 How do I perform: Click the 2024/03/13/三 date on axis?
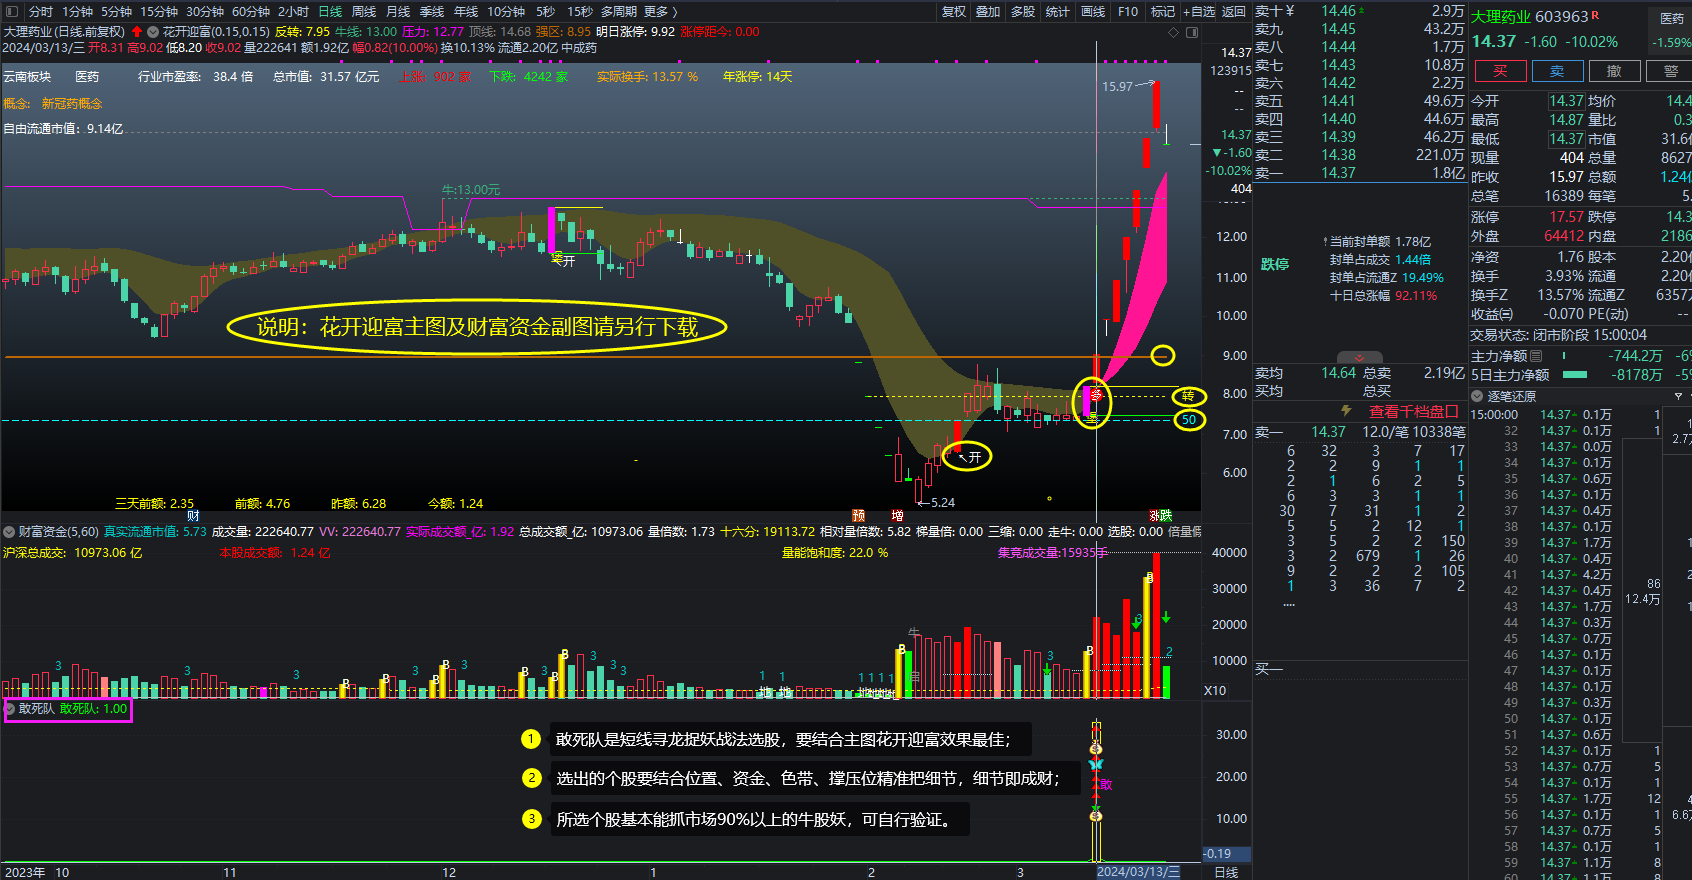point(1138,872)
